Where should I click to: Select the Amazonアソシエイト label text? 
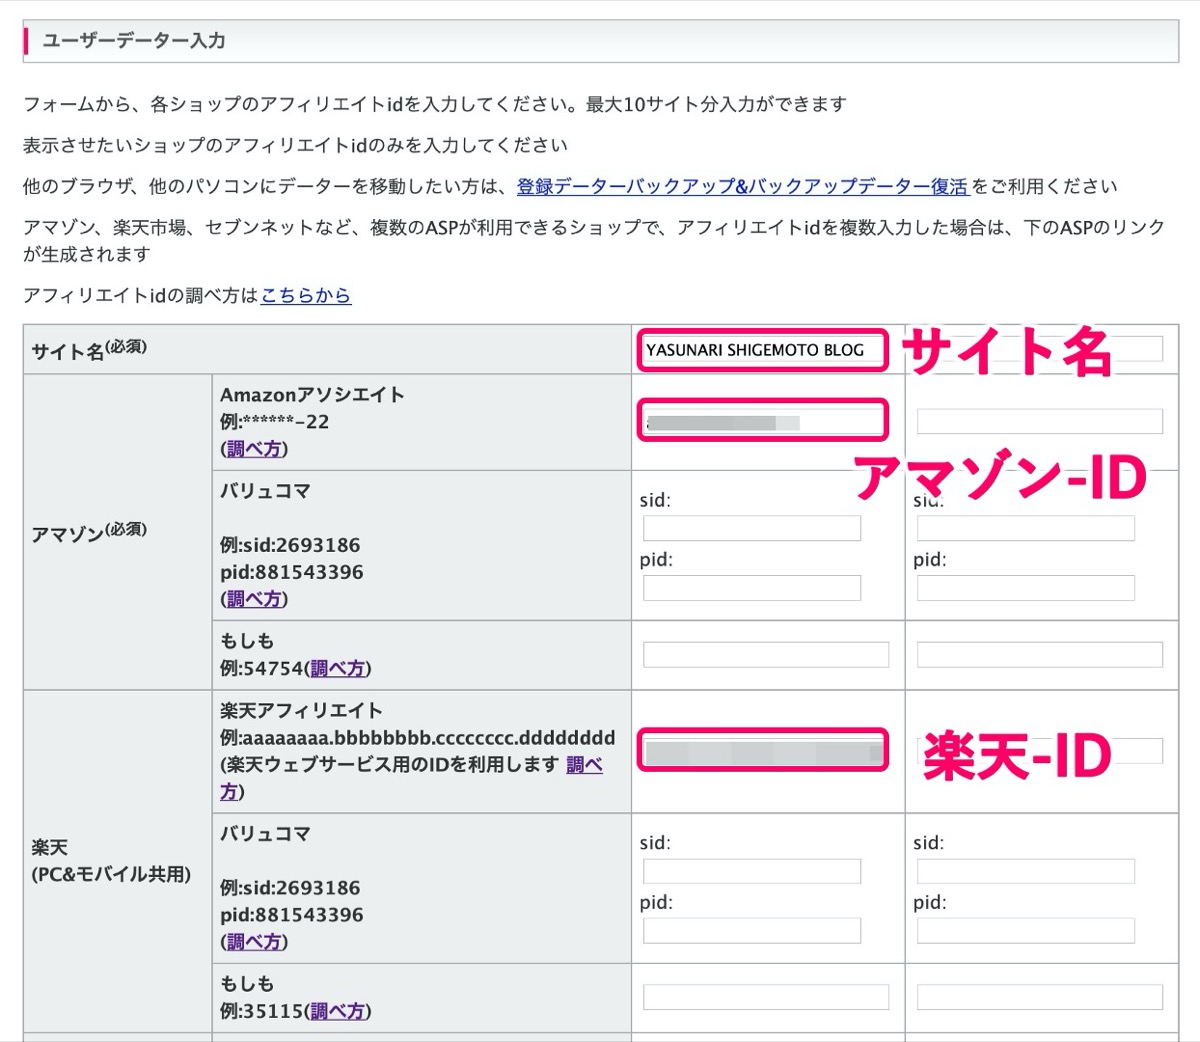tap(312, 395)
